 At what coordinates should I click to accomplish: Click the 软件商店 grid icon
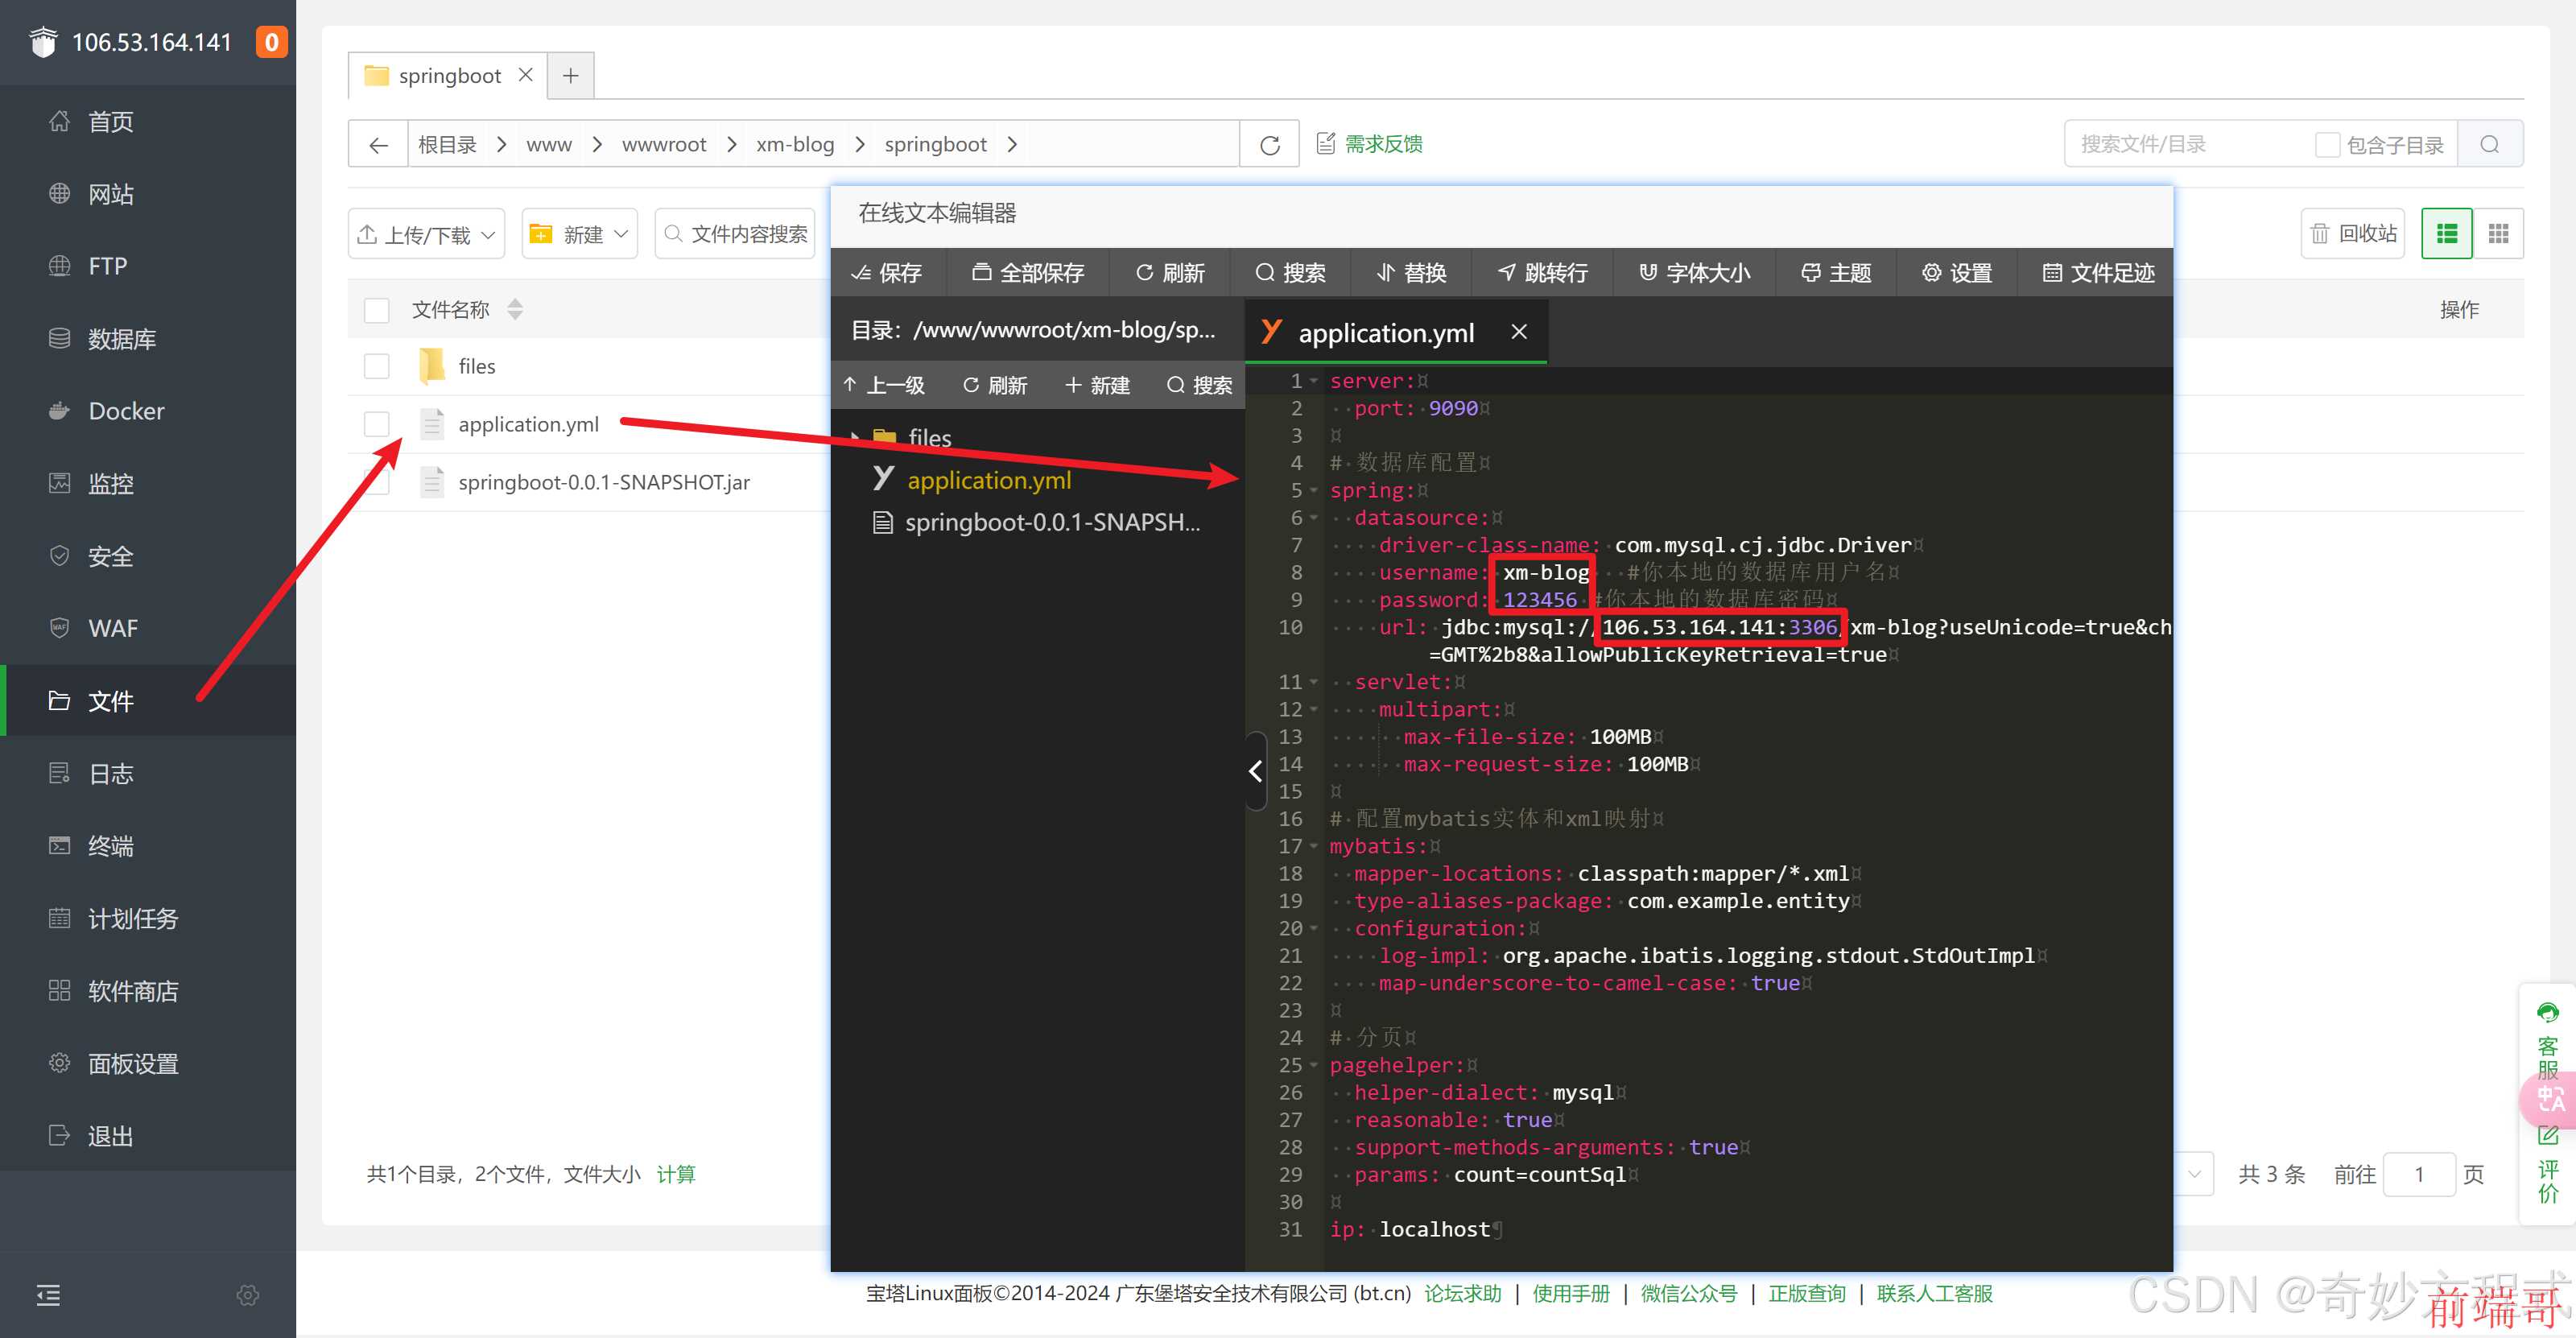point(59,991)
